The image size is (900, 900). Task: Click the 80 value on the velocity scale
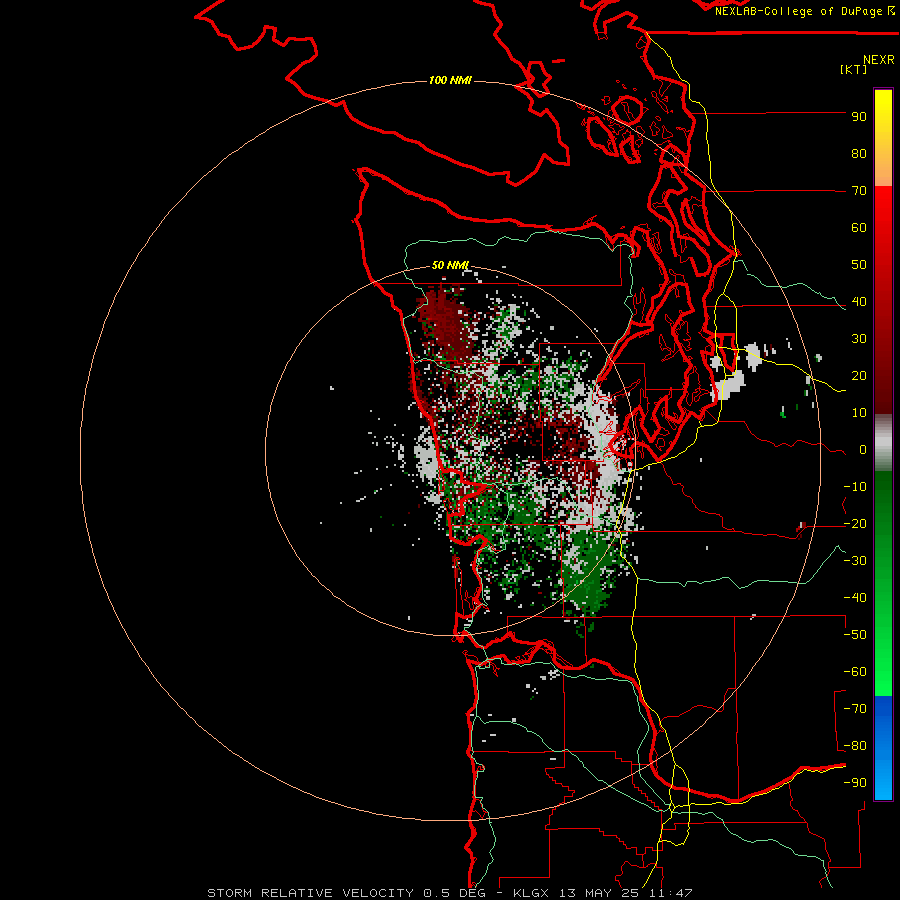(x=859, y=154)
